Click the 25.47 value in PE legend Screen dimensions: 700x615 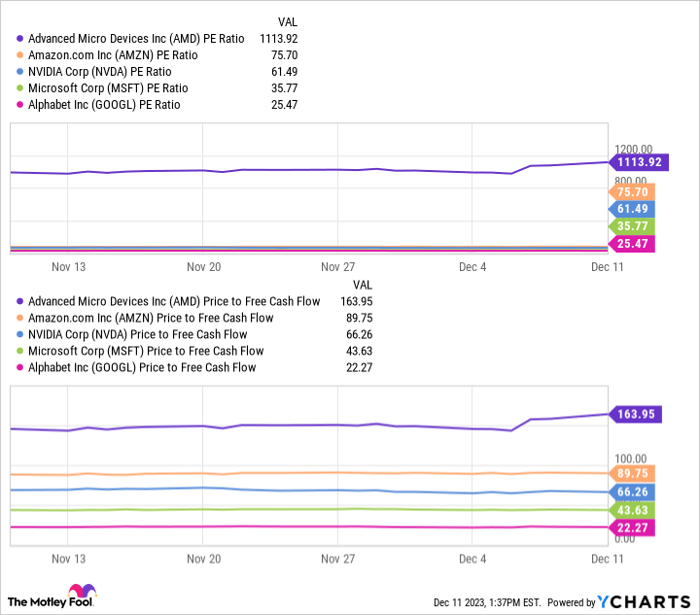pyautogui.click(x=284, y=105)
